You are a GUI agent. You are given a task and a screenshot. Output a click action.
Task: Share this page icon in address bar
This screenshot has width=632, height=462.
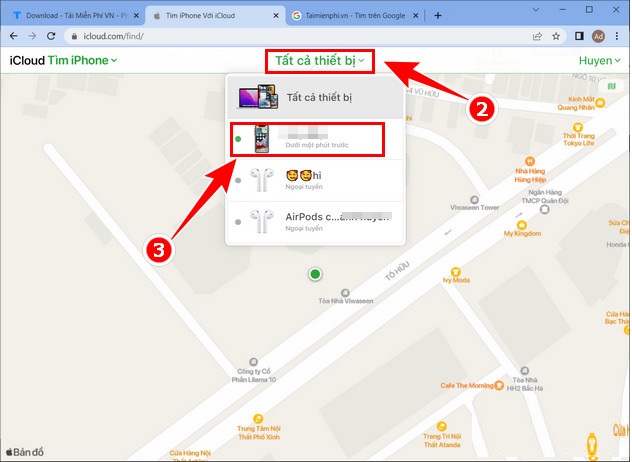(537, 36)
